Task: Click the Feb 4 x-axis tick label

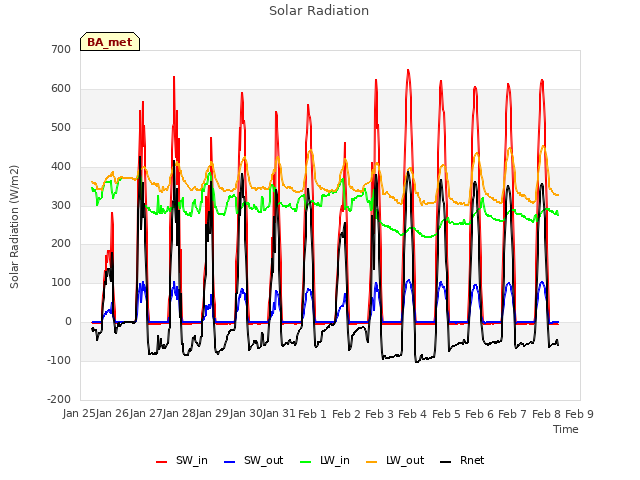Action: [x=413, y=414]
